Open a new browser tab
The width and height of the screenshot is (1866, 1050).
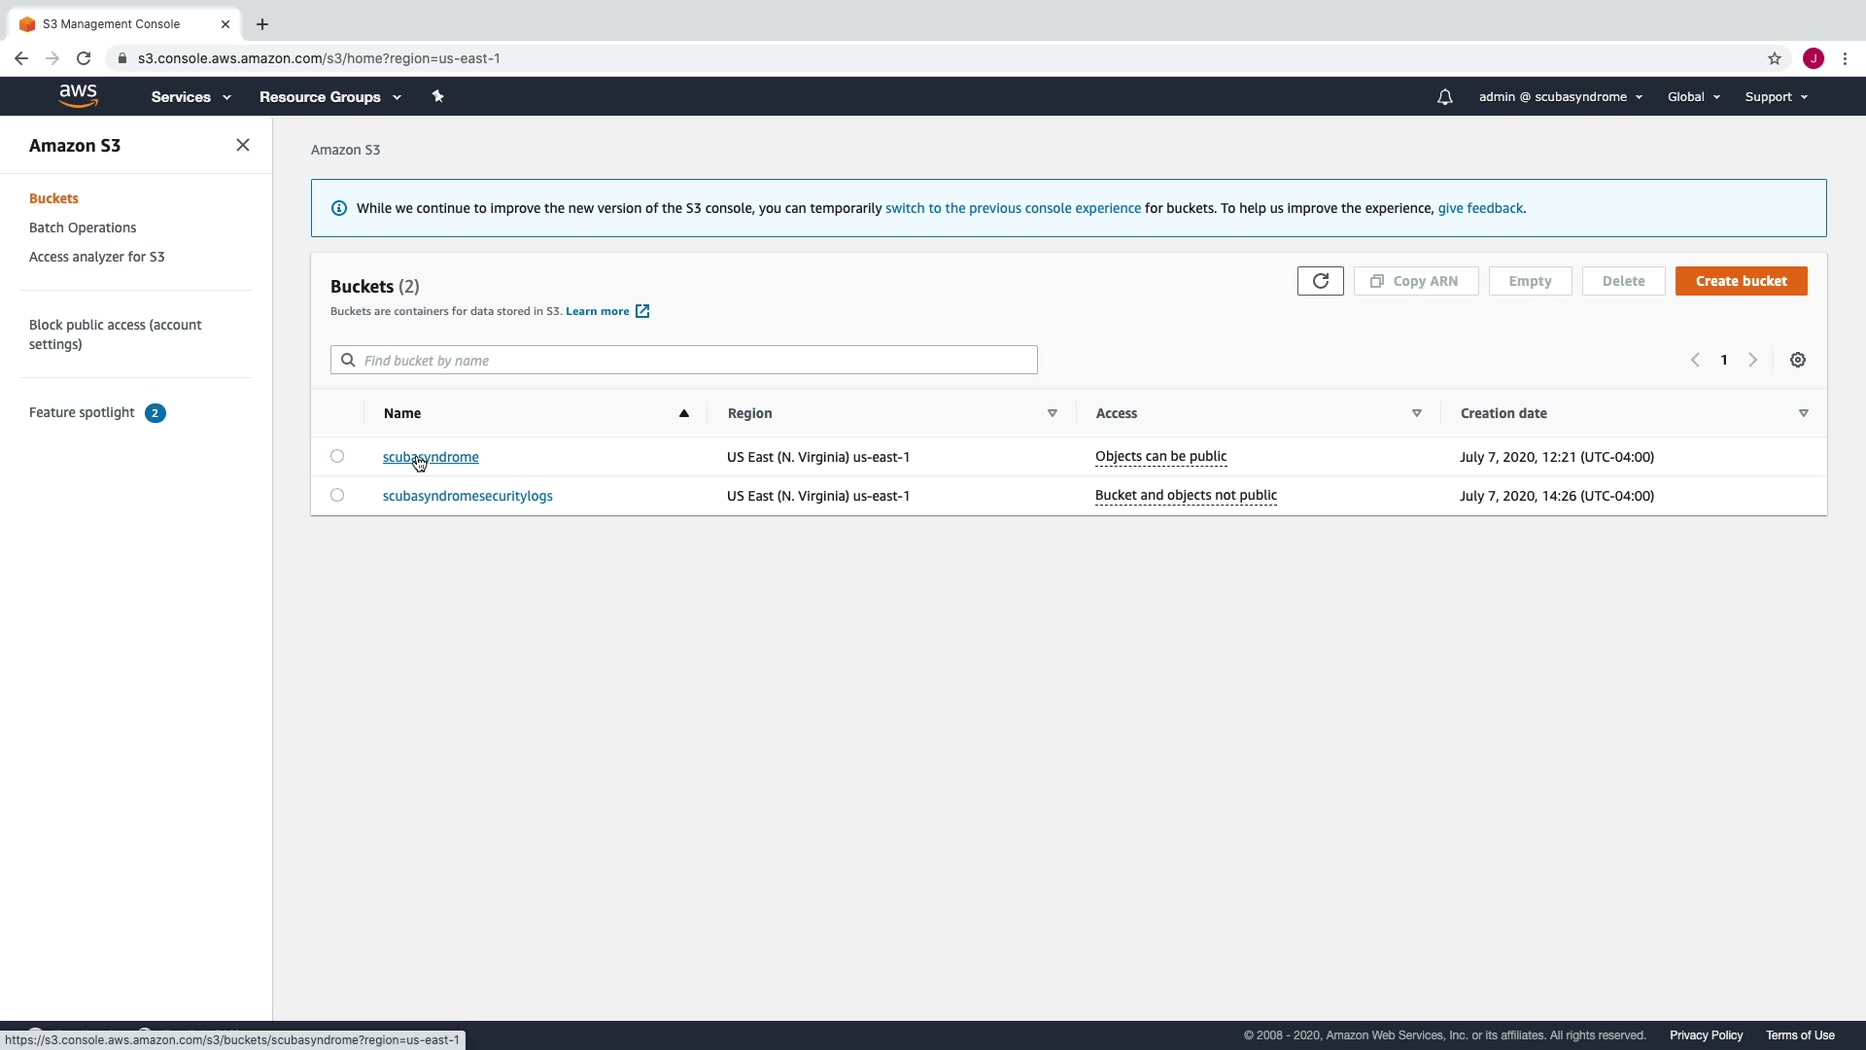[x=262, y=24]
